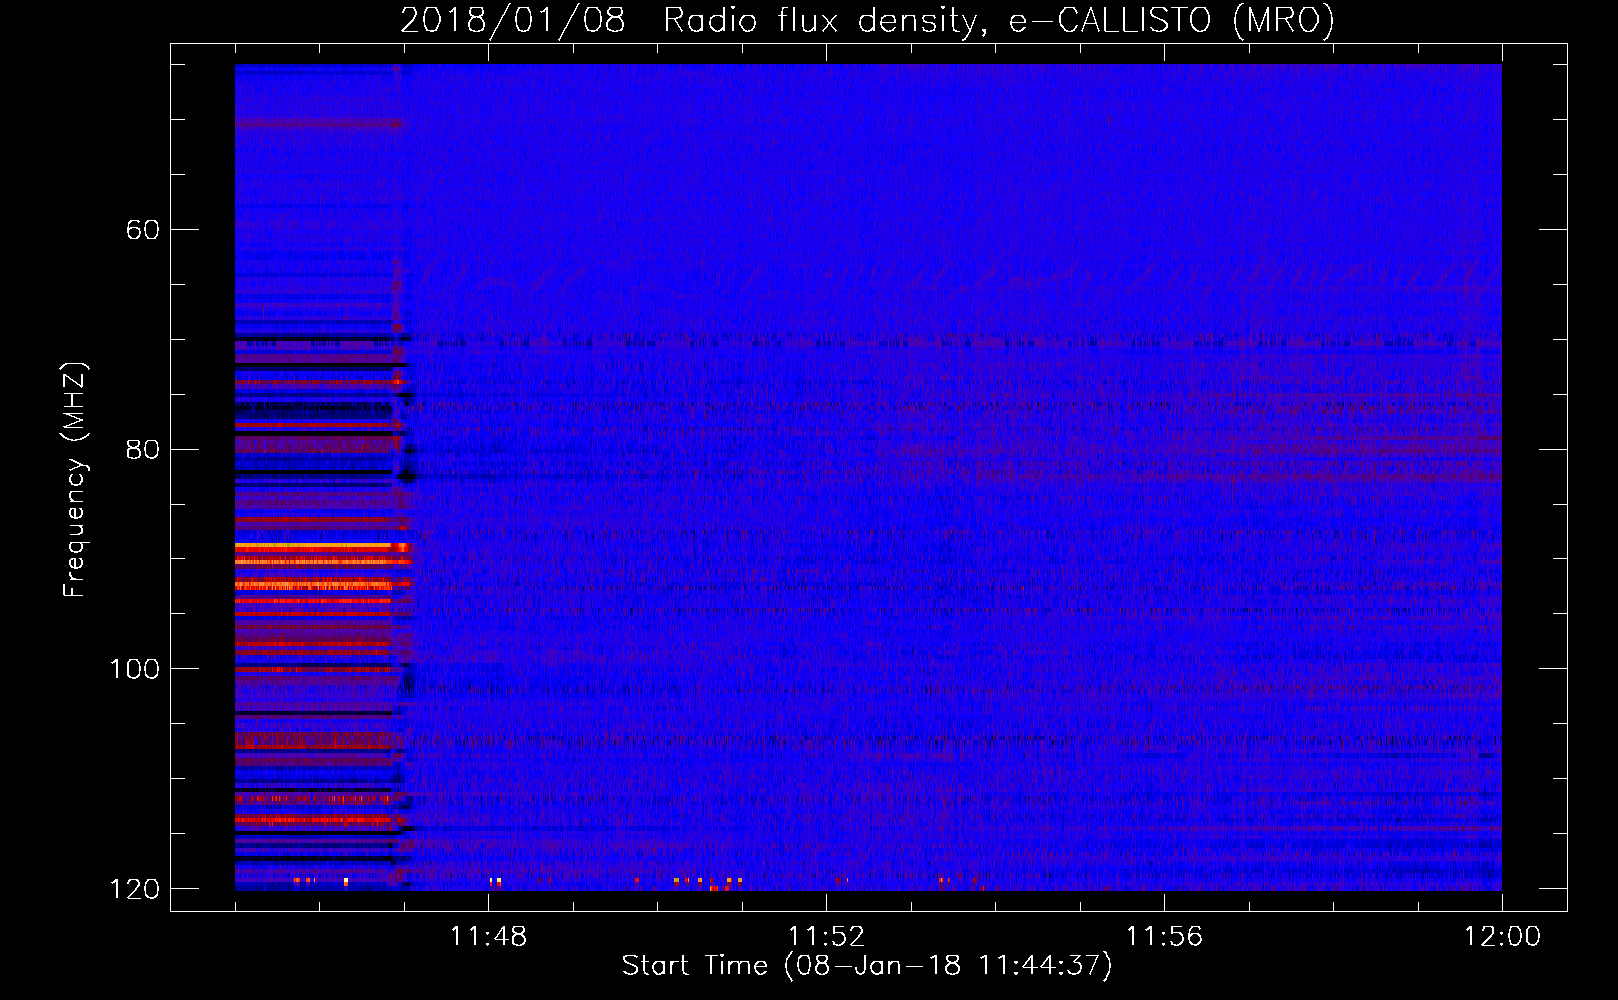Click the plot title 'Radio flux density, e-CALLISTO (MRO)'
This screenshot has width=1618, height=1000.
999,20
